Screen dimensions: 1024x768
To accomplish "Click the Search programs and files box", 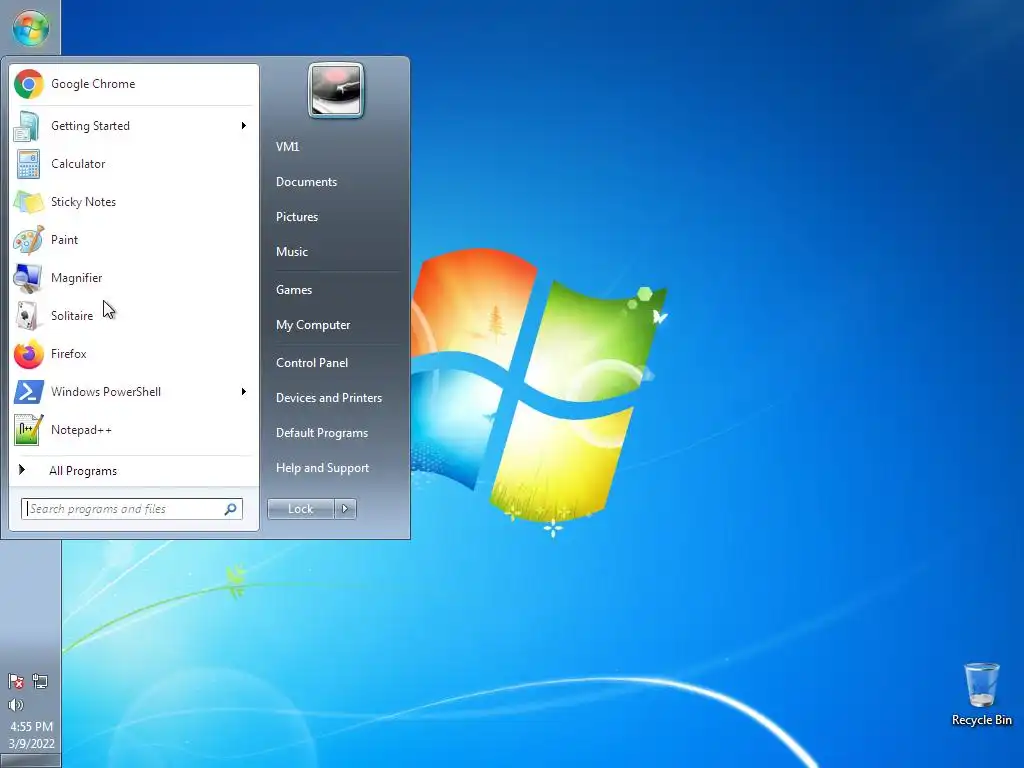I will tap(132, 509).
